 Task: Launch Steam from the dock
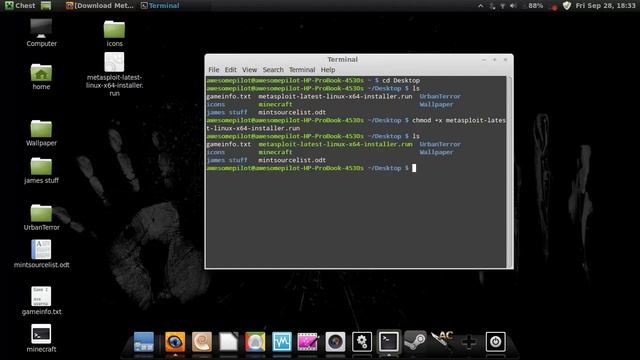tap(415, 342)
